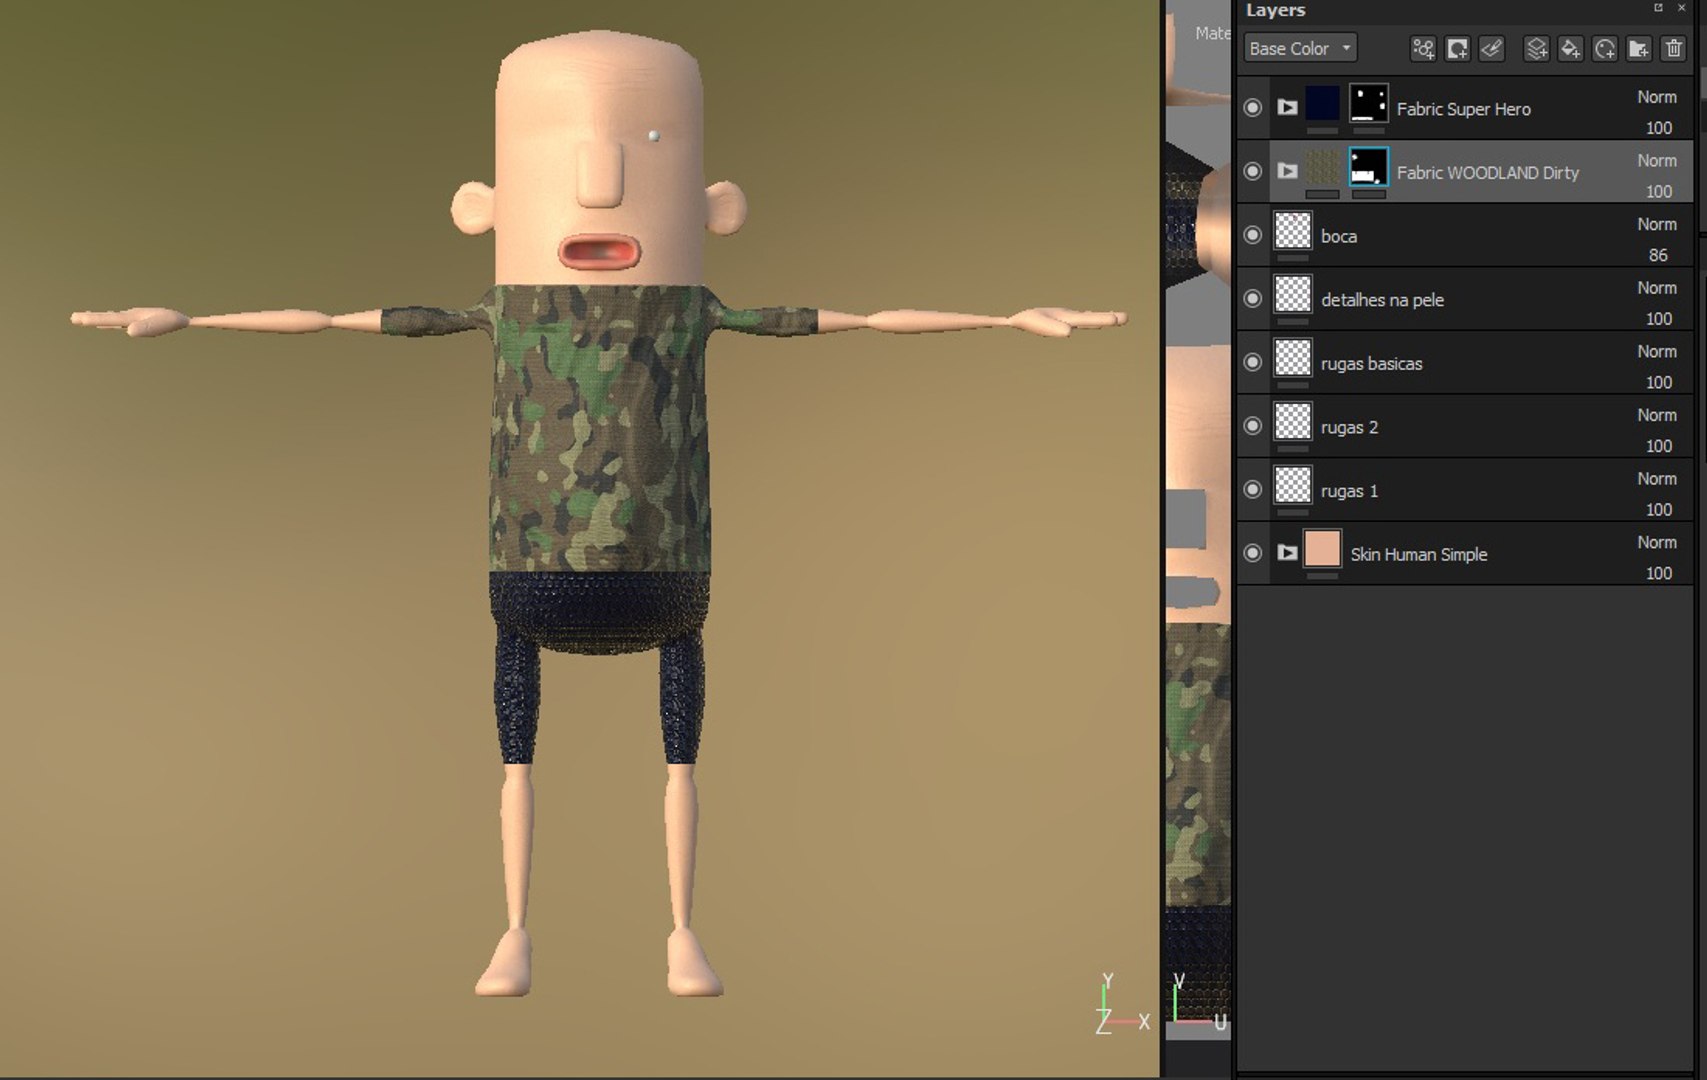Screen dimensions: 1707x1080
Task: Hide the rugas 2 layer
Action: [1252, 426]
